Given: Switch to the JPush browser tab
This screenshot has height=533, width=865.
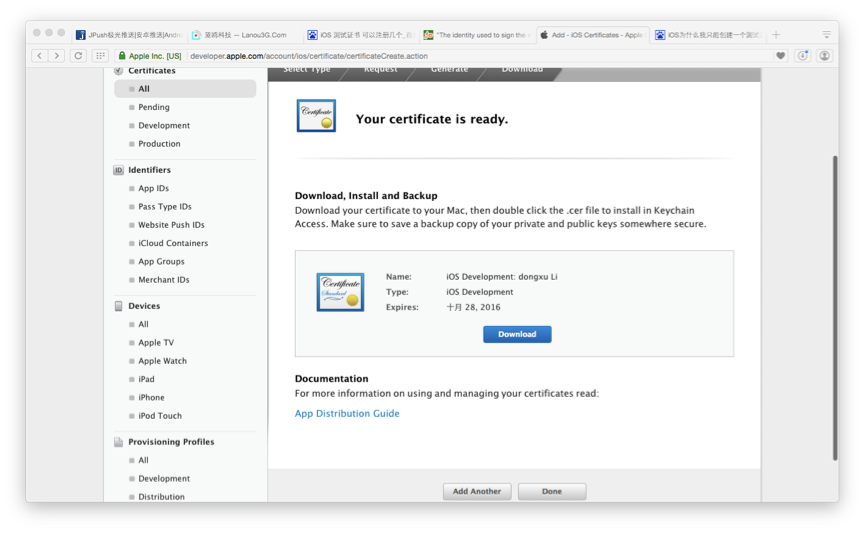Looking at the screenshot, I should pyautogui.click(x=130, y=35).
